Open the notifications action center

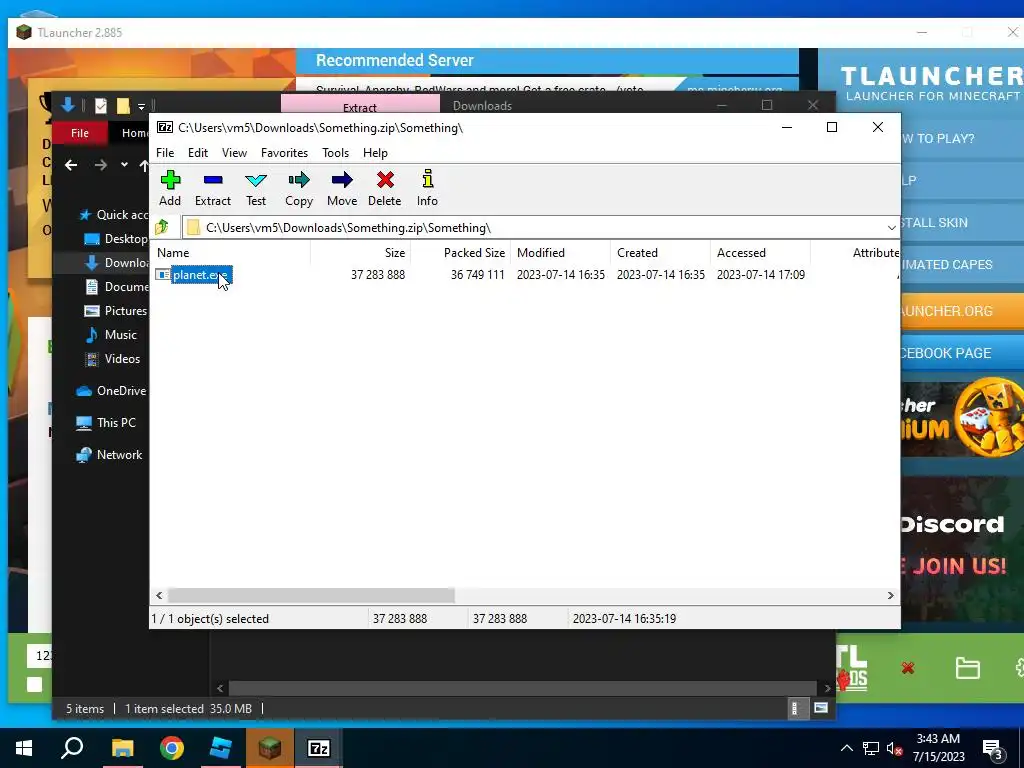click(x=993, y=750)
